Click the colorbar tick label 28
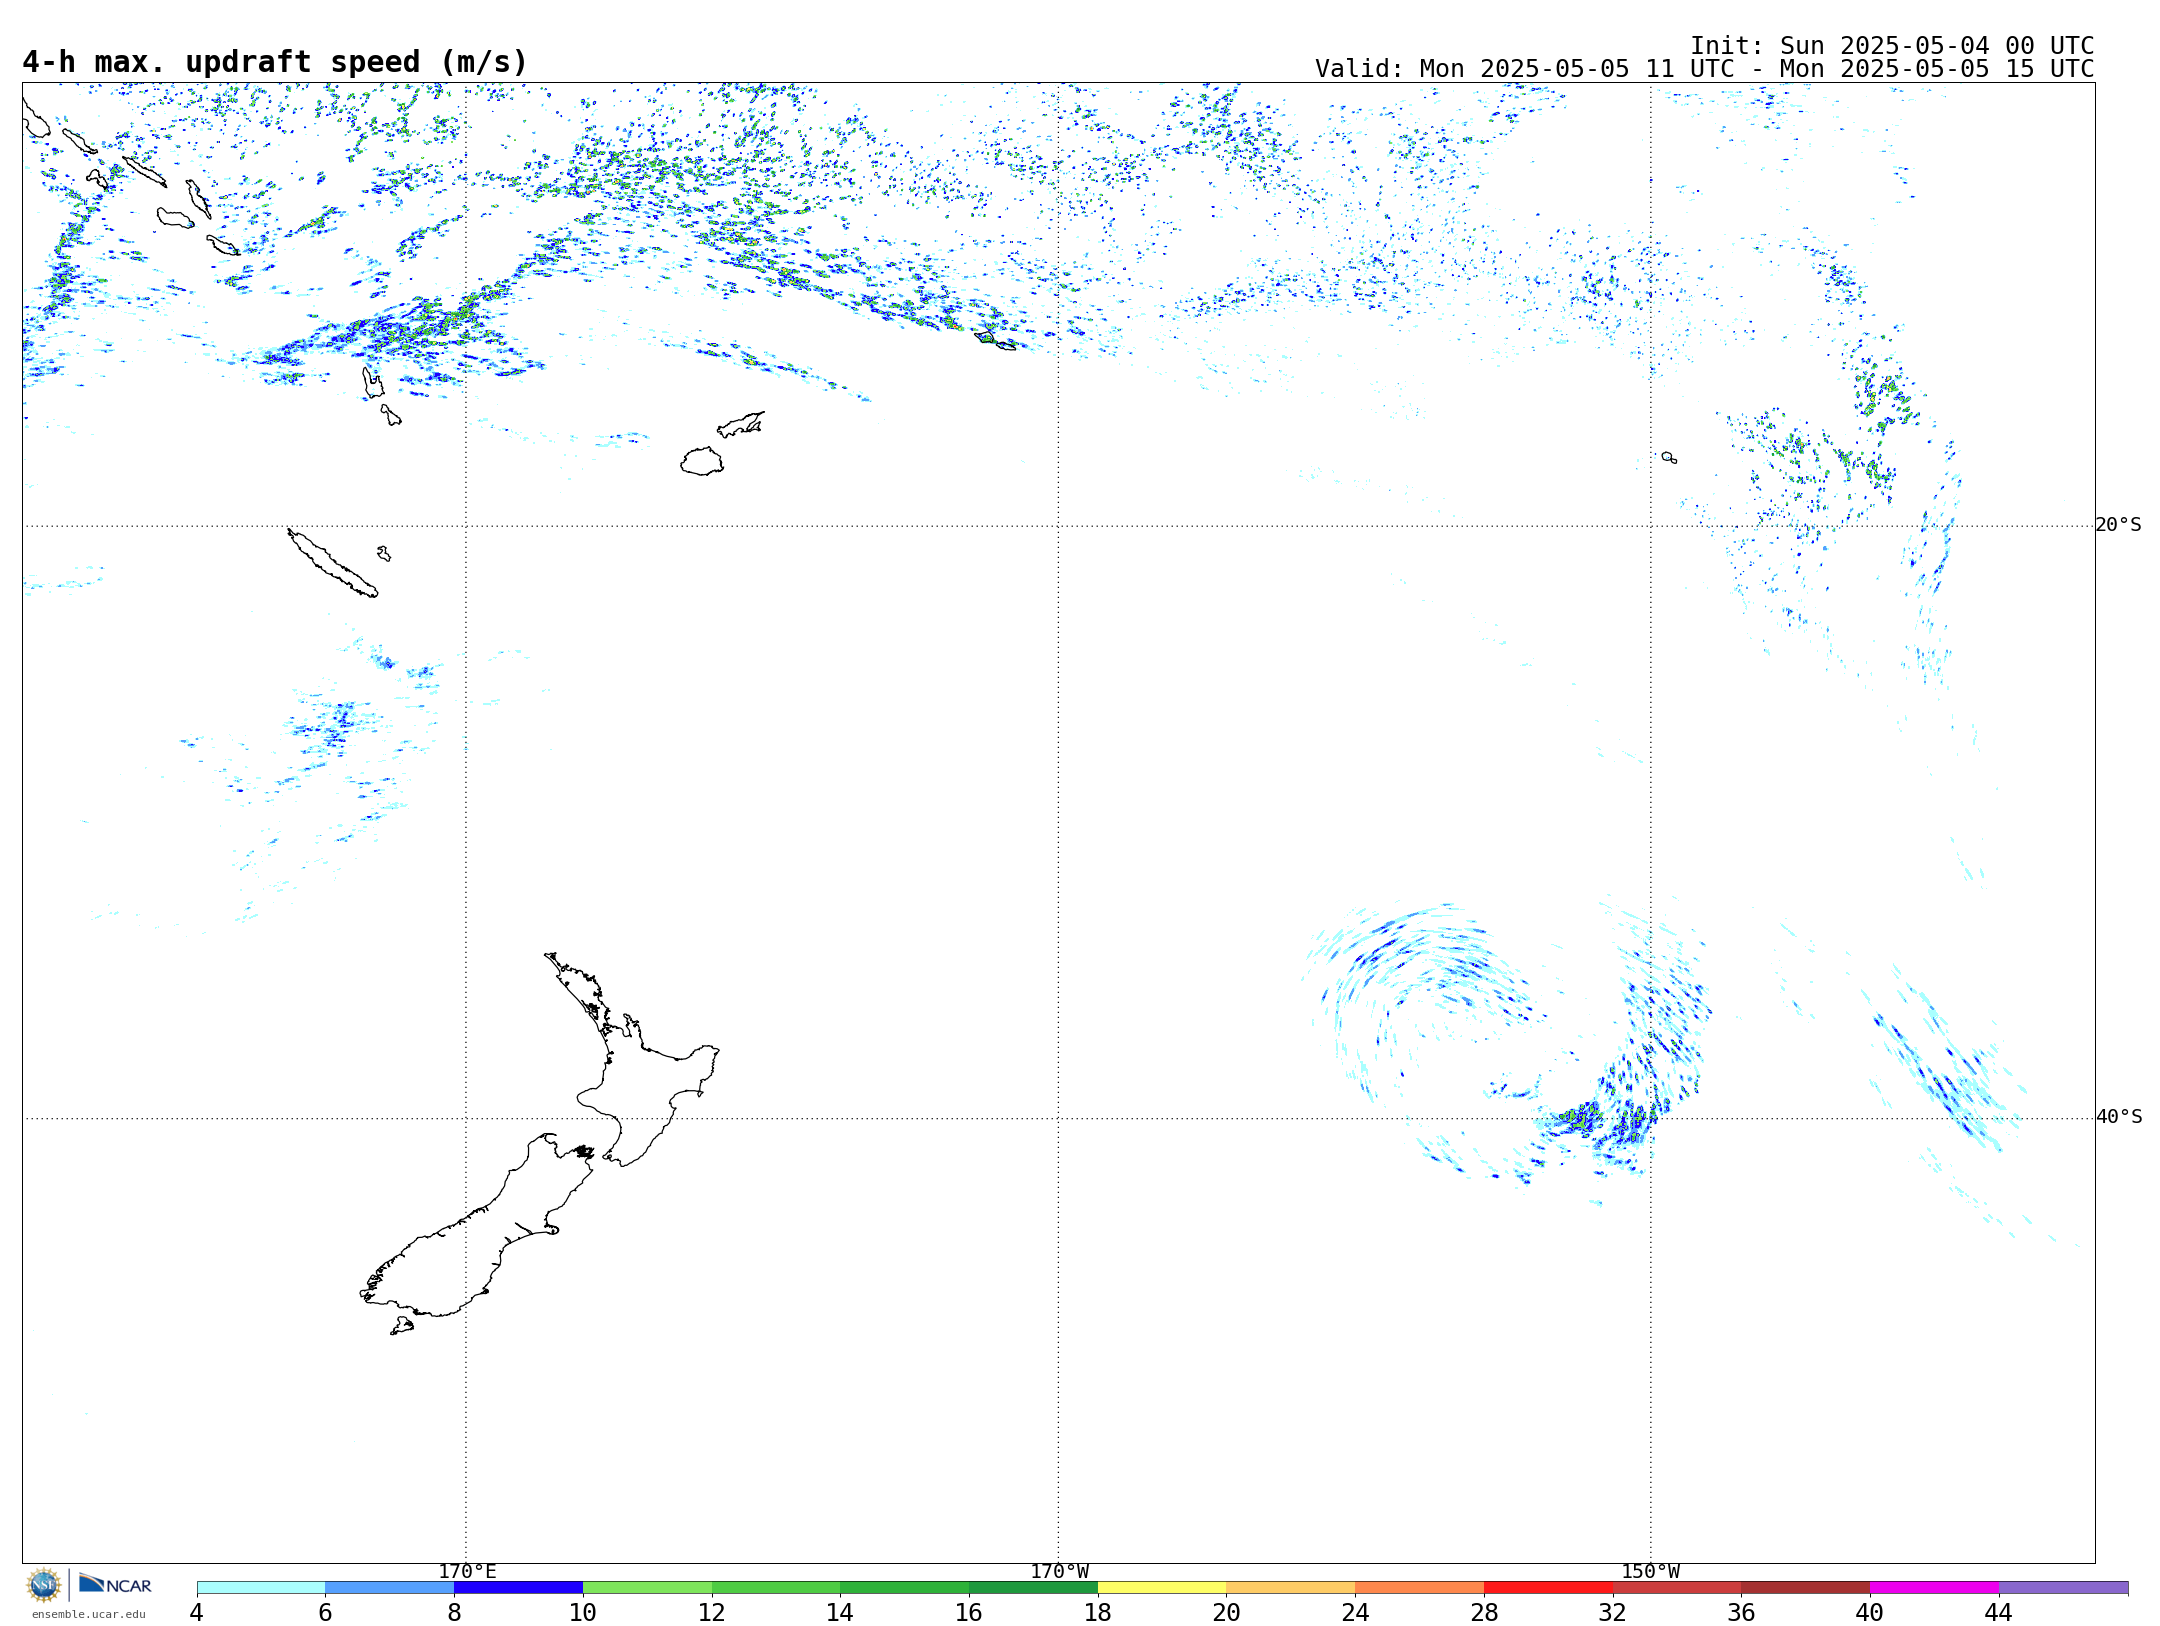Image resolution: width=2160 pixels, height=1626 pixels. point(1484,1612)
